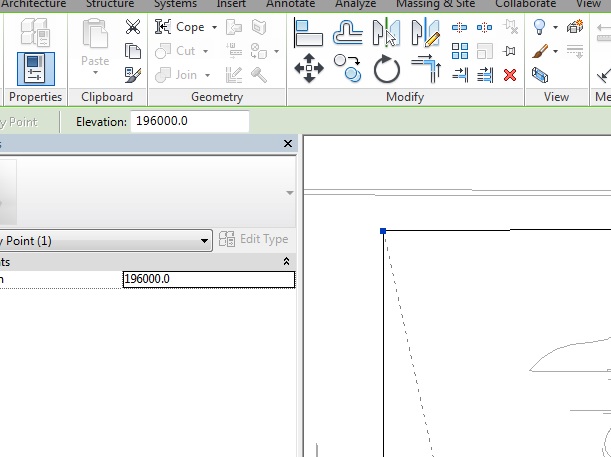Select the Join/Unjoin Roof tool
The width and height of the screenshot is (611, 457).
tap(234, 27)
